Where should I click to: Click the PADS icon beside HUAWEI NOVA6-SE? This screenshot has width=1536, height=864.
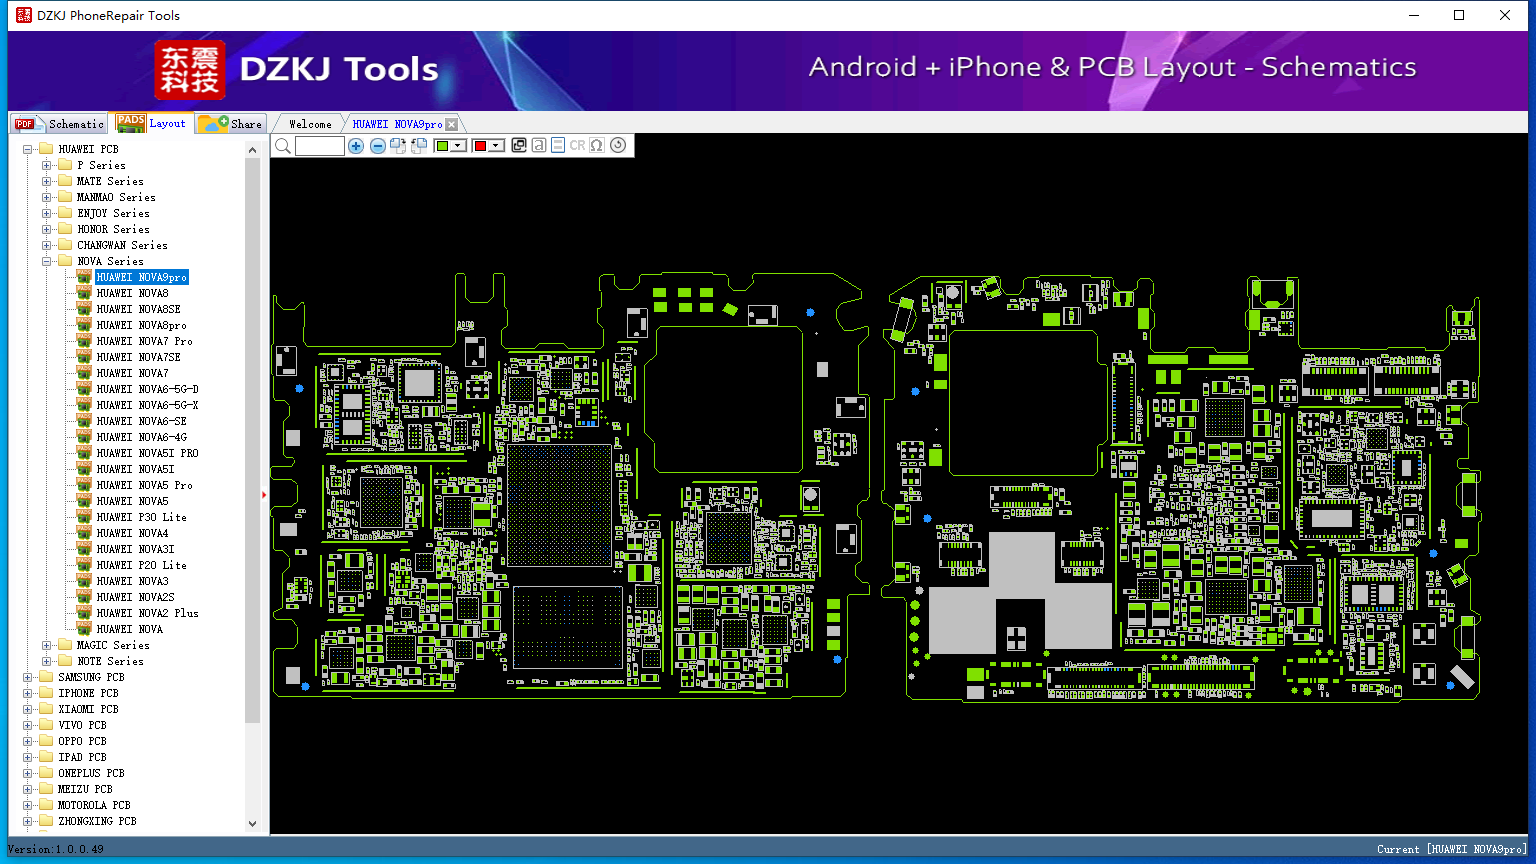coord(84,421)
